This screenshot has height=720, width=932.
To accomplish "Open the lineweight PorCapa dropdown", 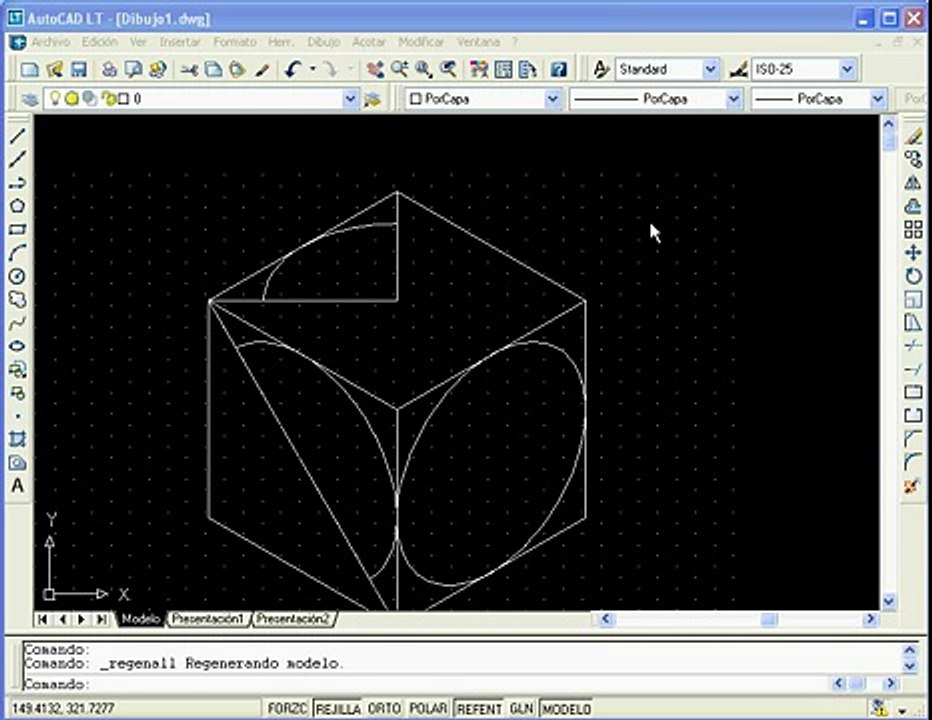I will pos(877,99).
